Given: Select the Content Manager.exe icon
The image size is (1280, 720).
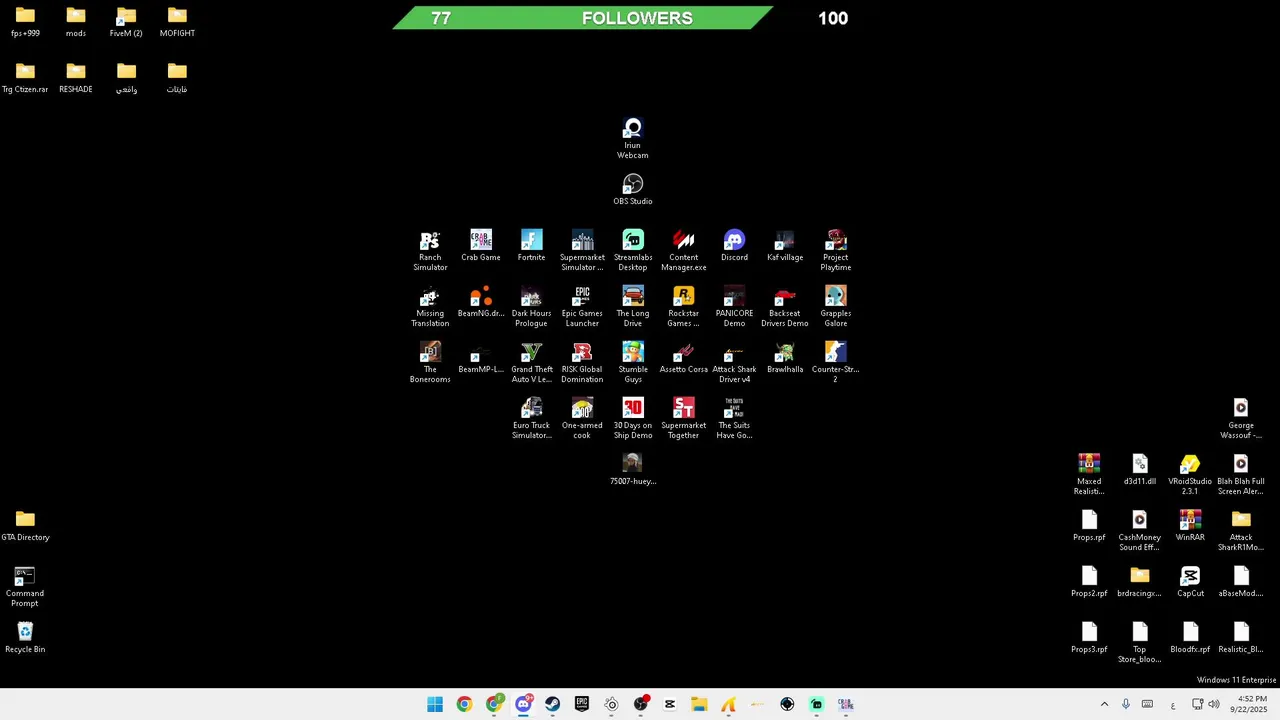Looking at the screenshot, I should coord(684,250).
